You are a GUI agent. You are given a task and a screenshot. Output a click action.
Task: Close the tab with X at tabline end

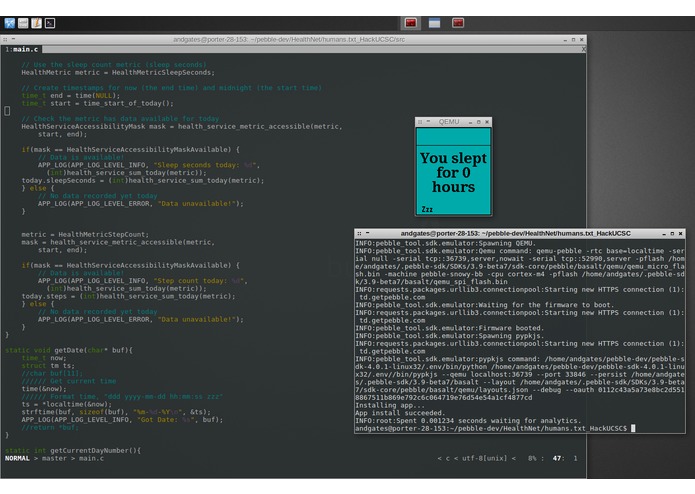[x=583, y=49]
